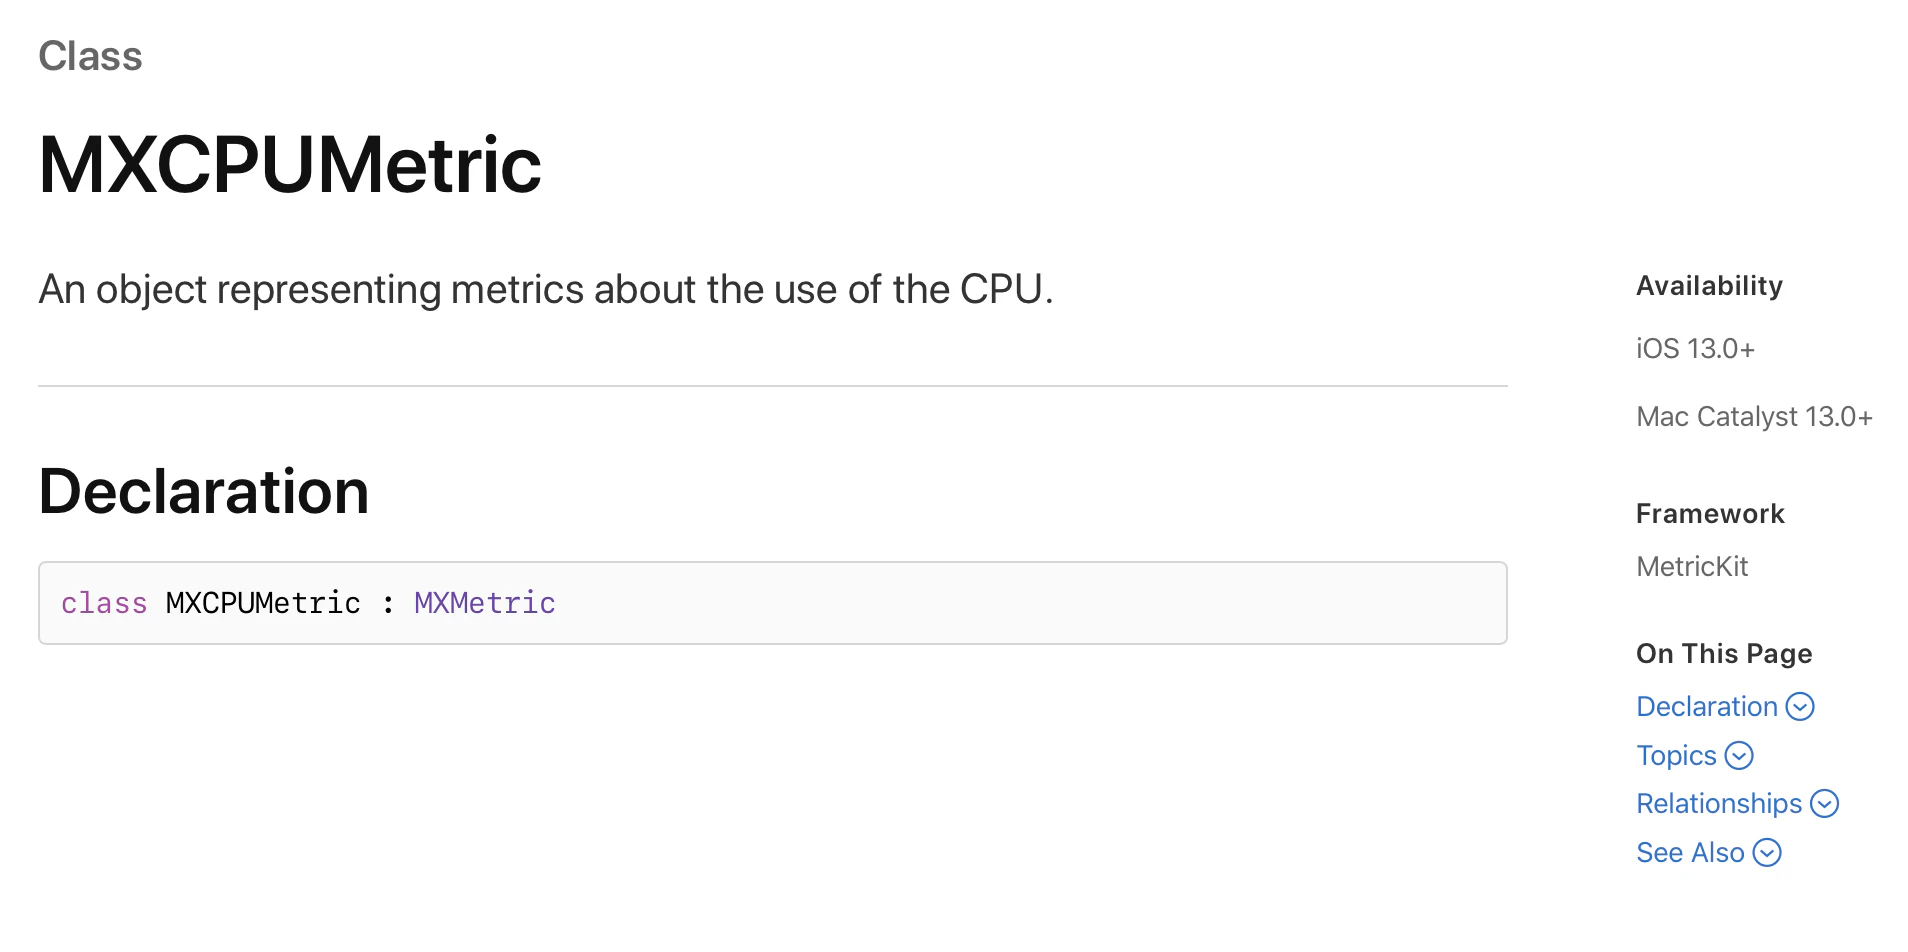Click the circled chevron icon beside Declaration
Screen dimensions: 1908x952
(x=1799, y=707)
